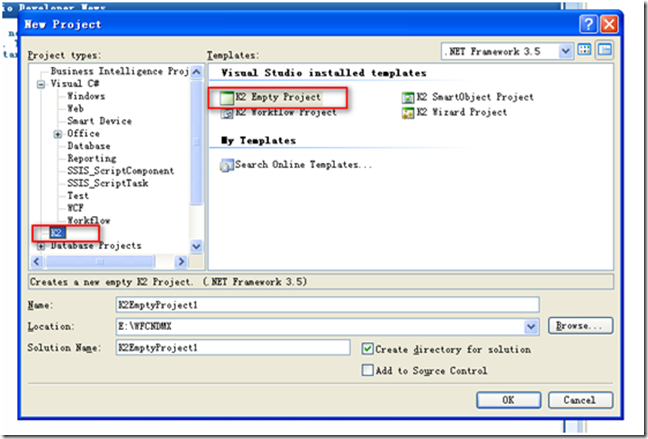This screenshot has height=439, width=648.
Task: Select Windows under Visual C#
Action: [86, 96]
